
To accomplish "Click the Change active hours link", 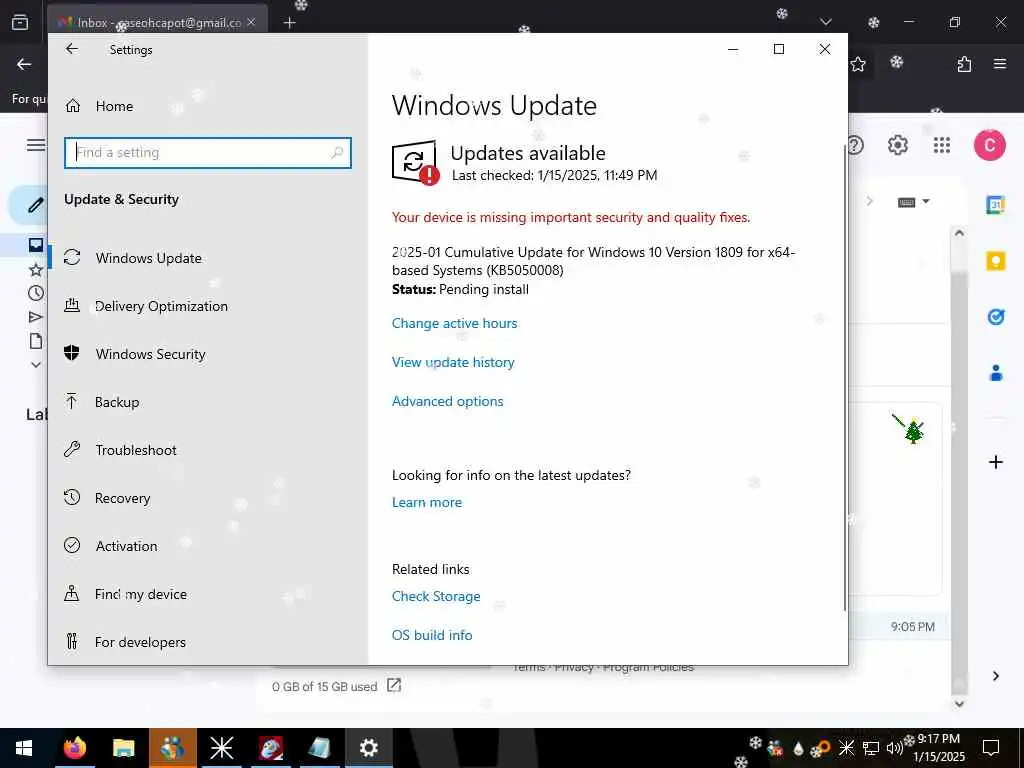I will point(455,323).
